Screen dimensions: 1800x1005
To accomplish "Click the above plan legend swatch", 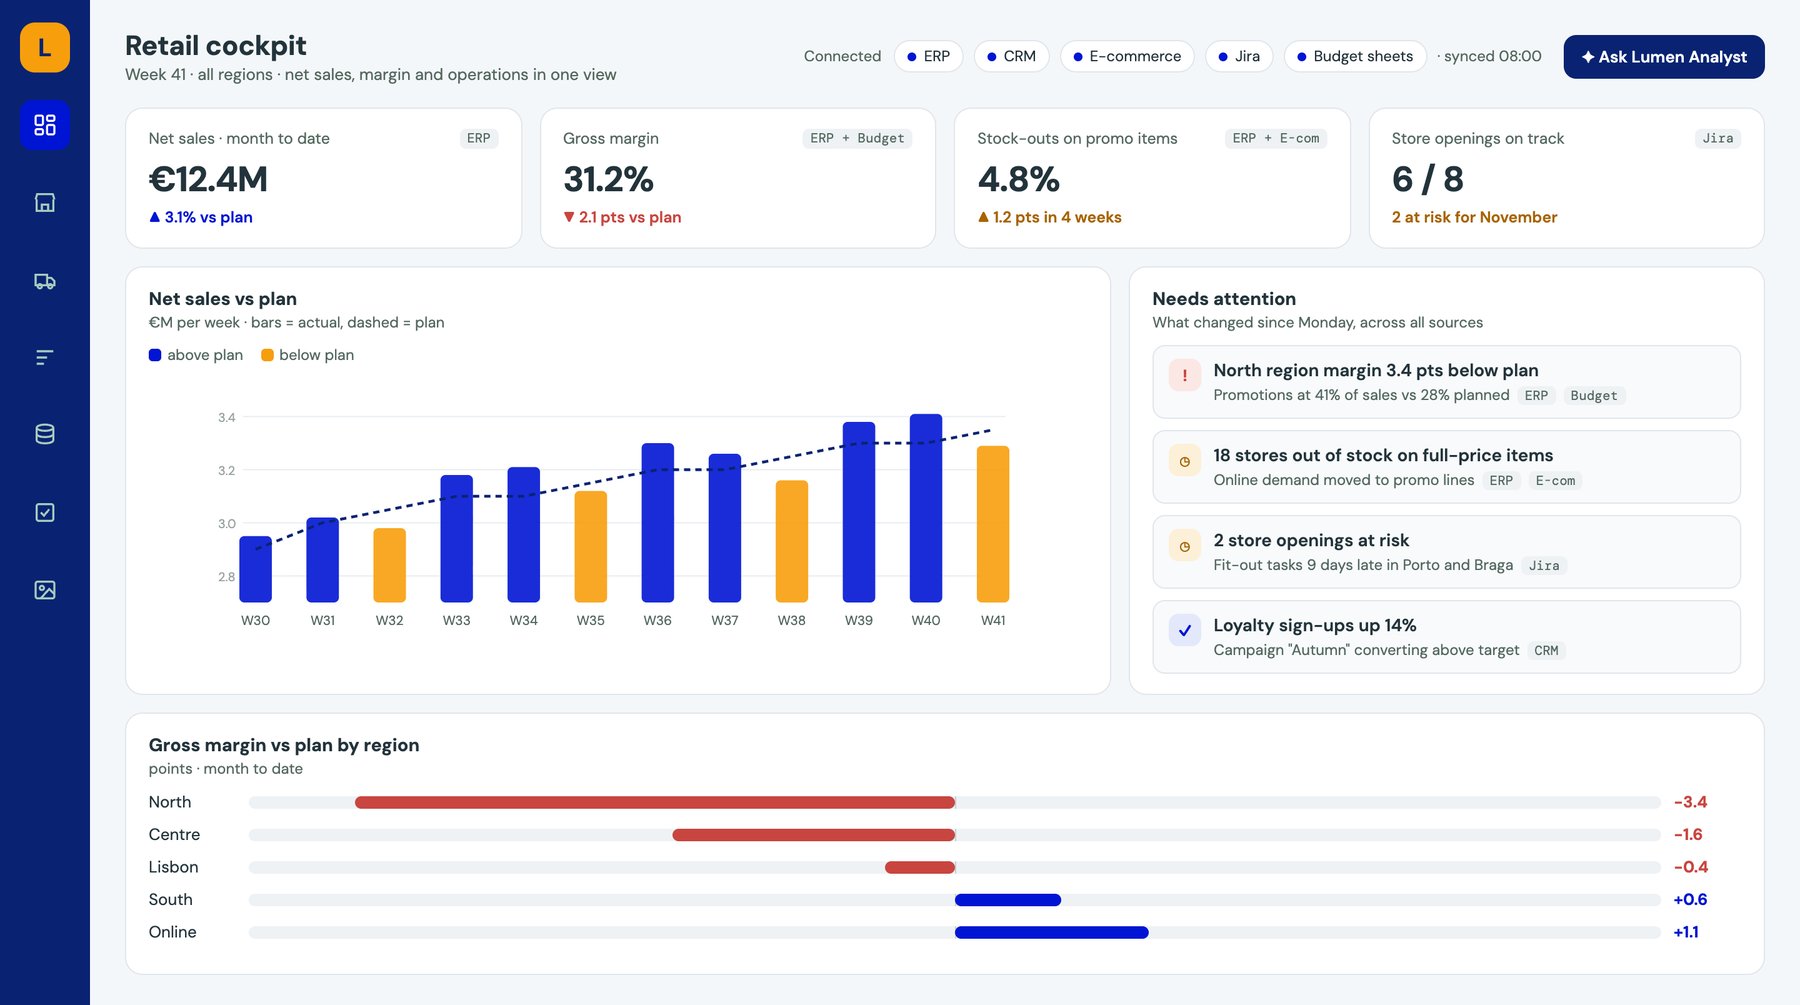I will tap(155, 355).
